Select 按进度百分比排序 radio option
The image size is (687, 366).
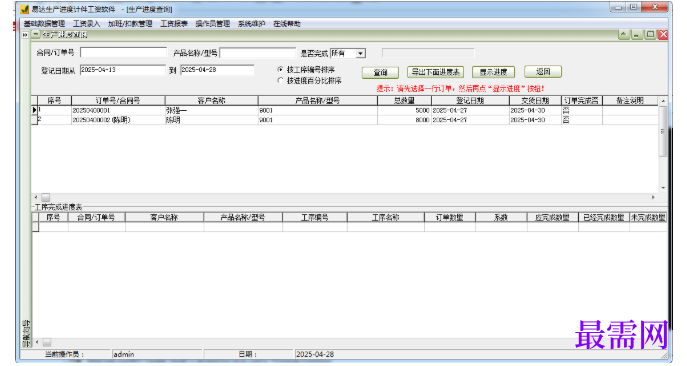tap(280, 80)
